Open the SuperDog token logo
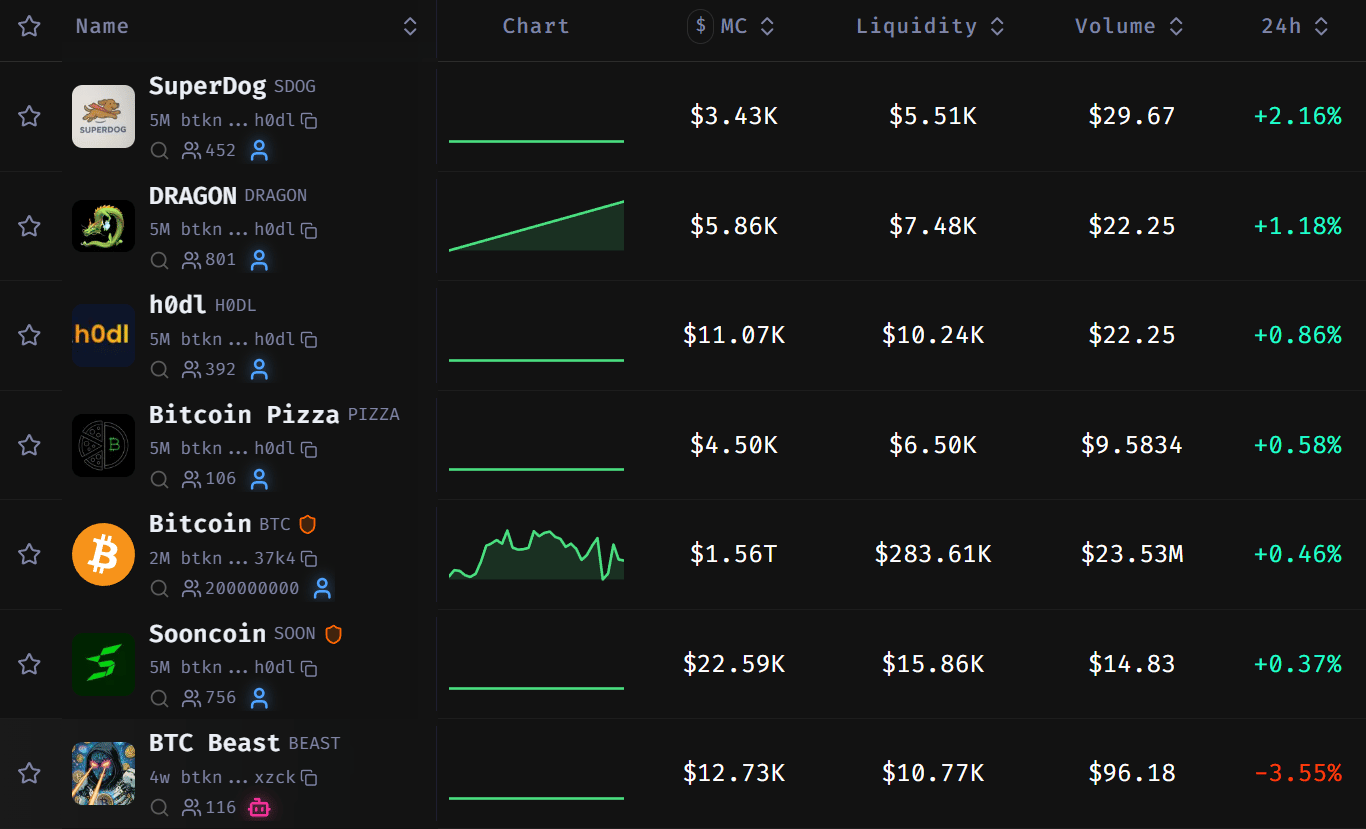 [103, 116]
